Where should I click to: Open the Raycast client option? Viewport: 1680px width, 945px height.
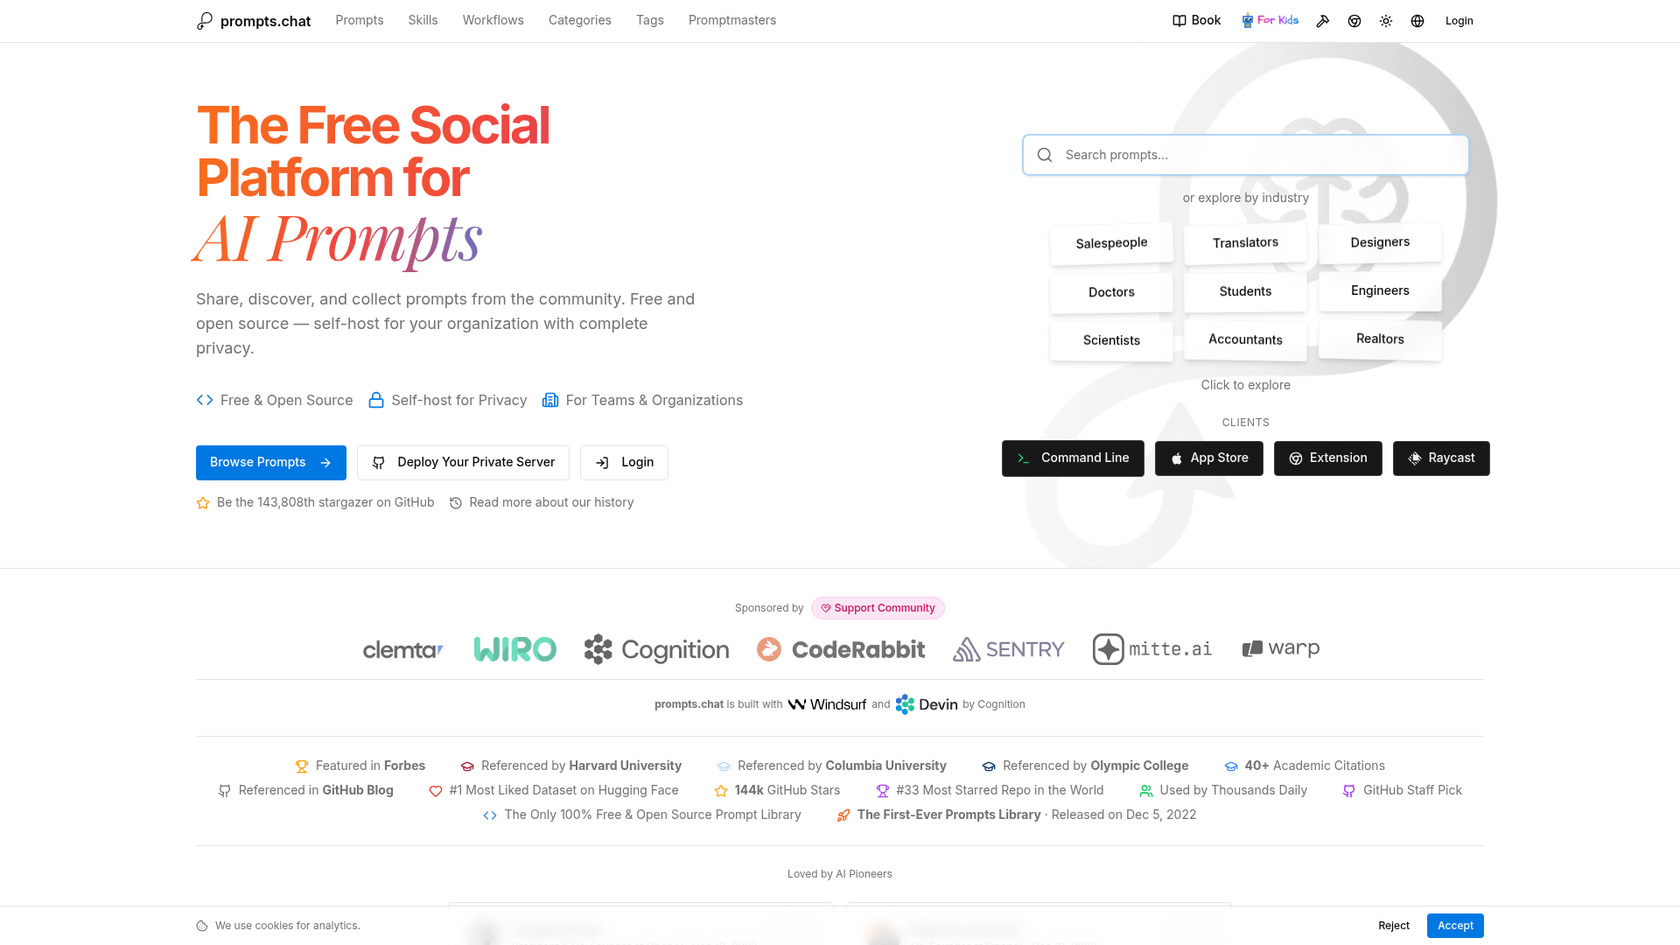tap(1441, 458)
